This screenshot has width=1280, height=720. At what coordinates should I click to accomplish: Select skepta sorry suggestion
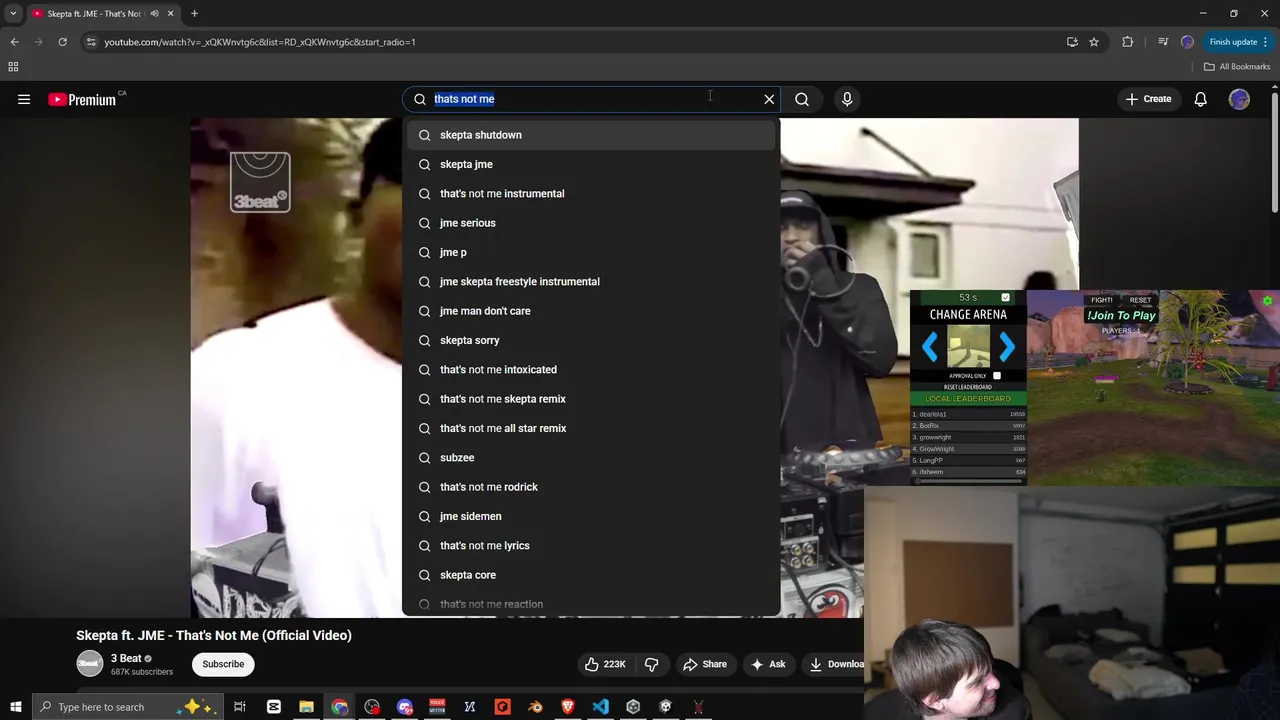pos(591,340)
